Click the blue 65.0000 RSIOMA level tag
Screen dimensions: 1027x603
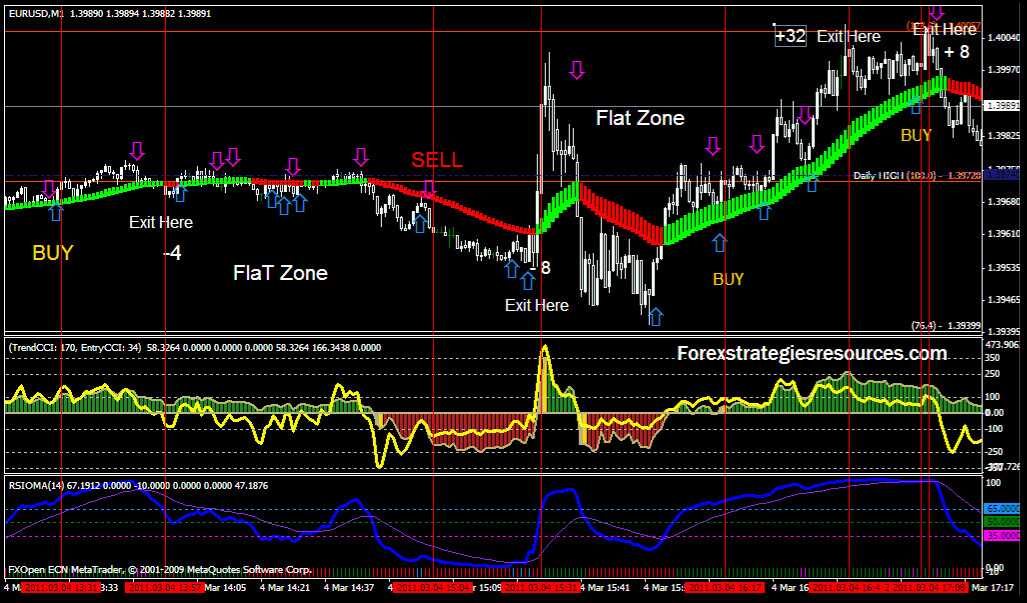1003,508
